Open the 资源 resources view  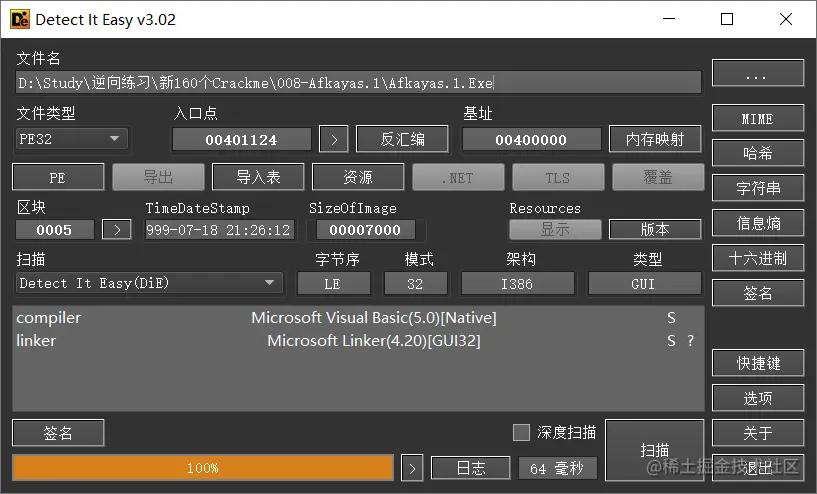coord(358,177)
